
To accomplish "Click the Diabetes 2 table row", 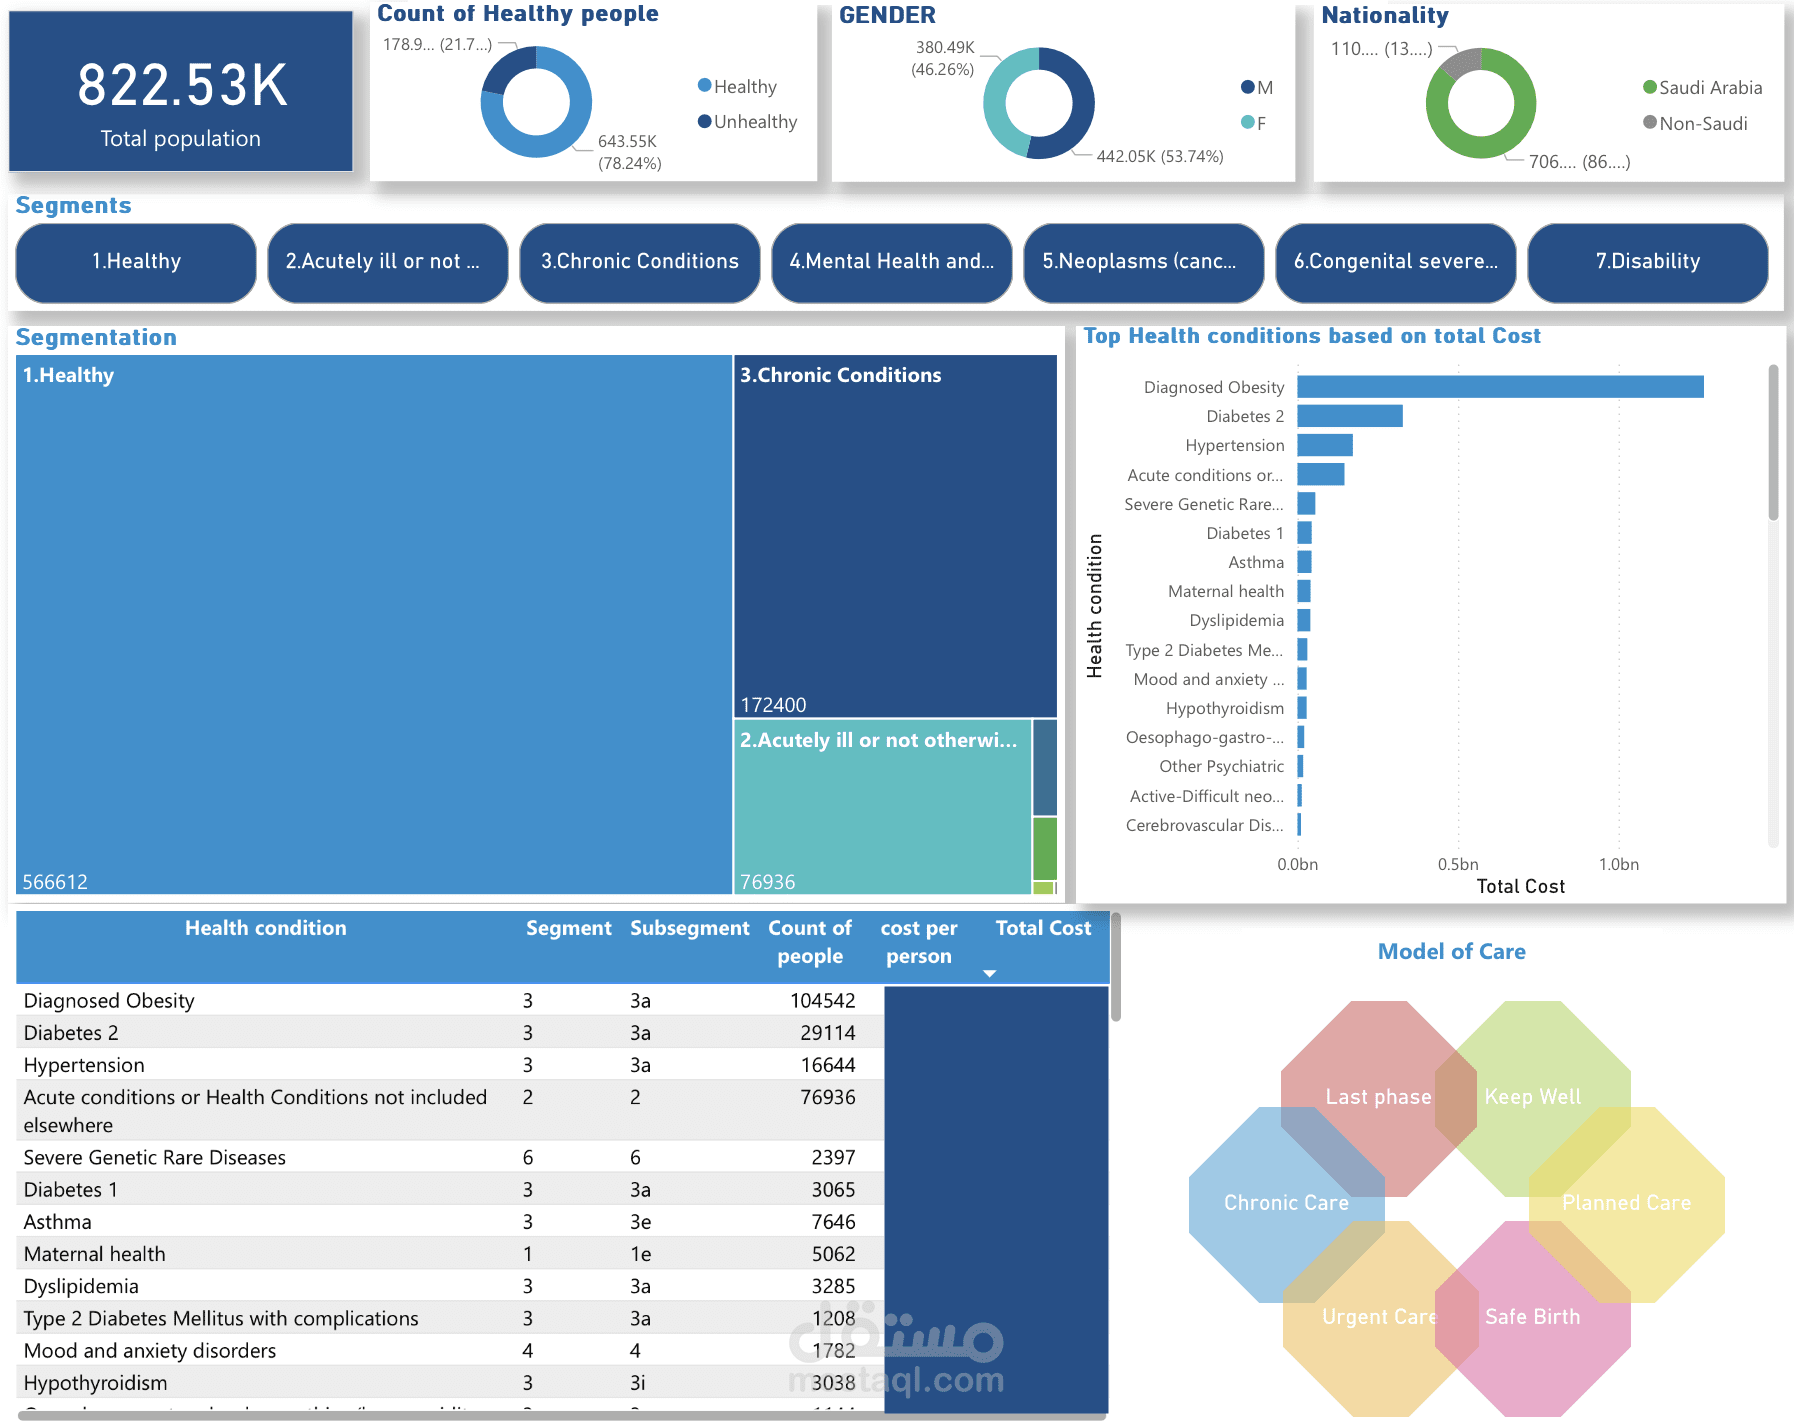I will pyautogui.click(x=450, y=1033).
